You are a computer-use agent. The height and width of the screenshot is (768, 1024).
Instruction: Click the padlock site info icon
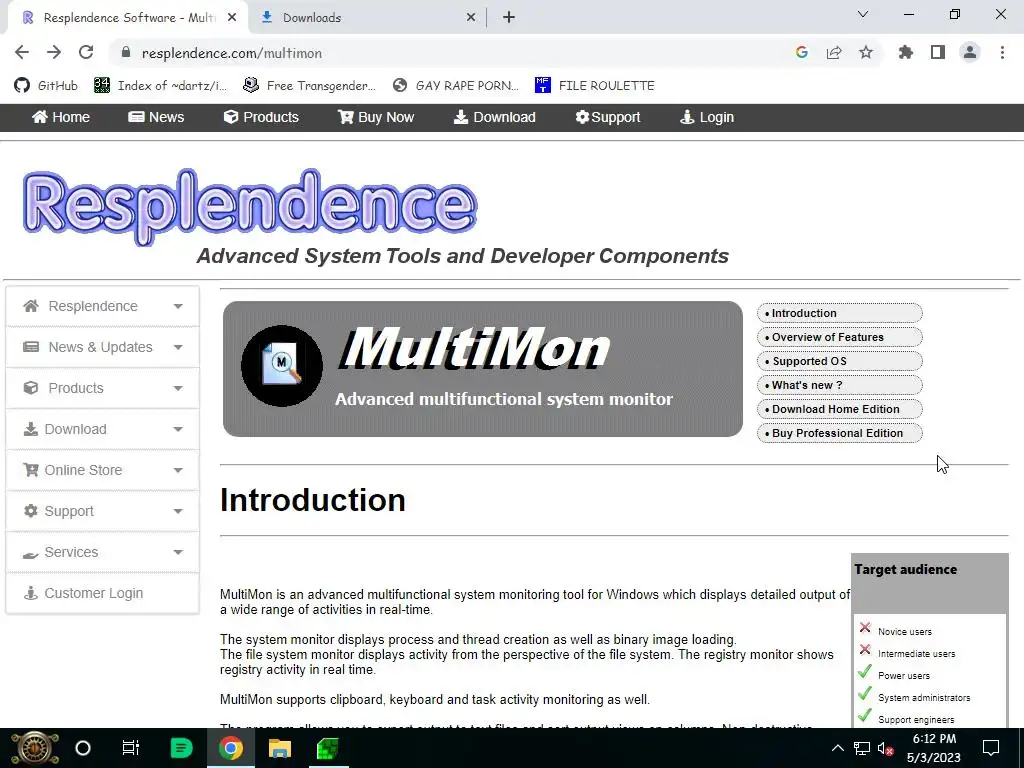click(x=126, y=53)
